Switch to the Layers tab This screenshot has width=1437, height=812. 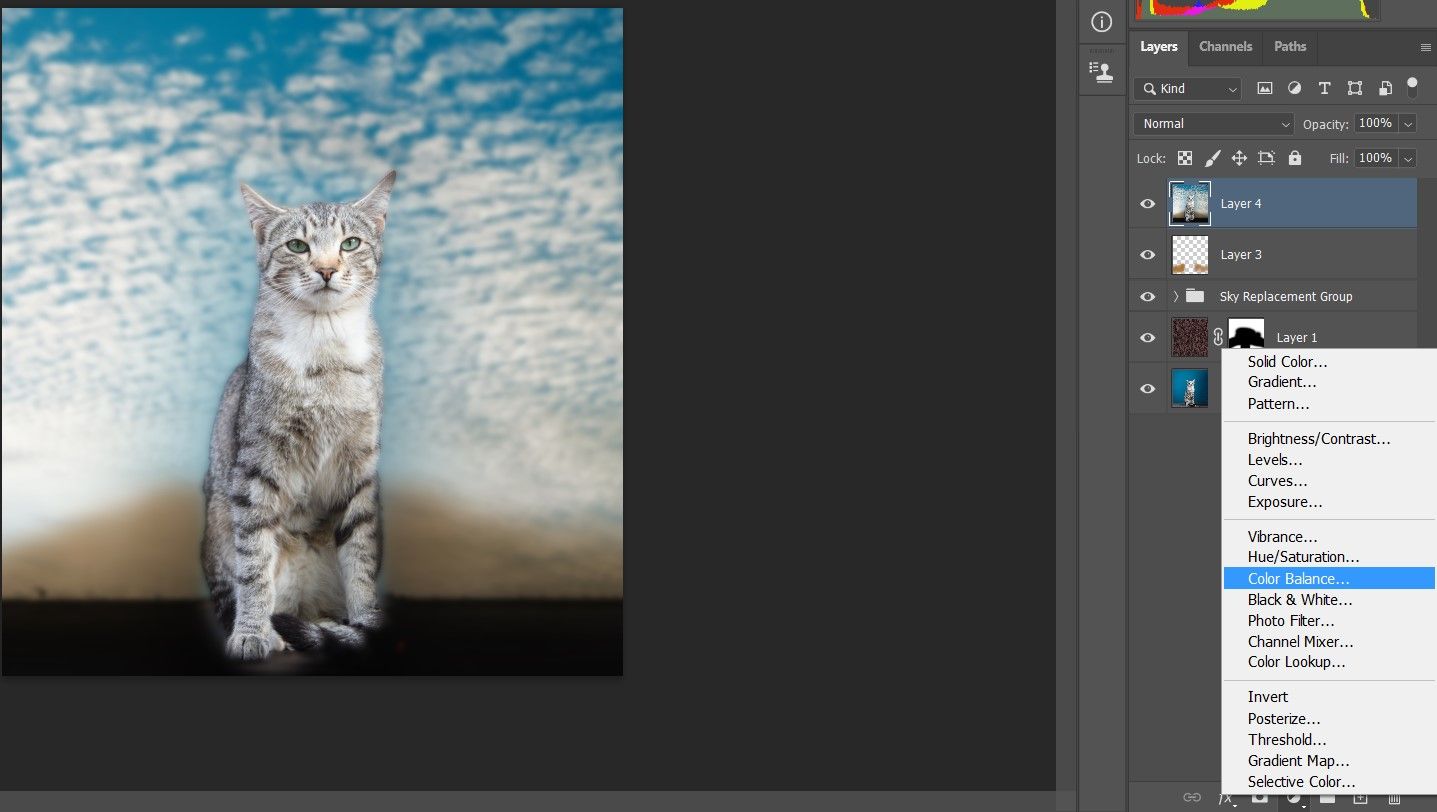click(x=1159, y=47)
